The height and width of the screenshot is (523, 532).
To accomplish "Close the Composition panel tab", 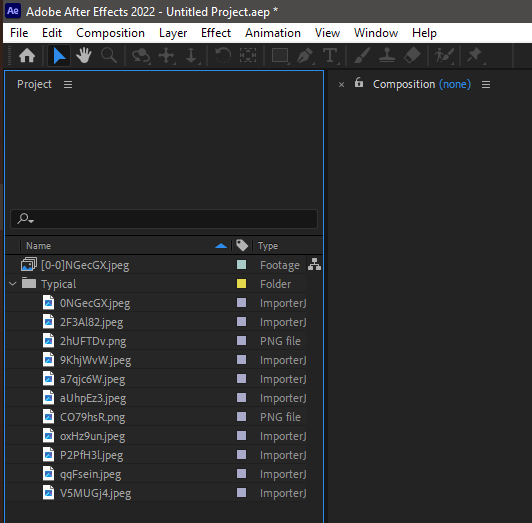I will (341, 85).
